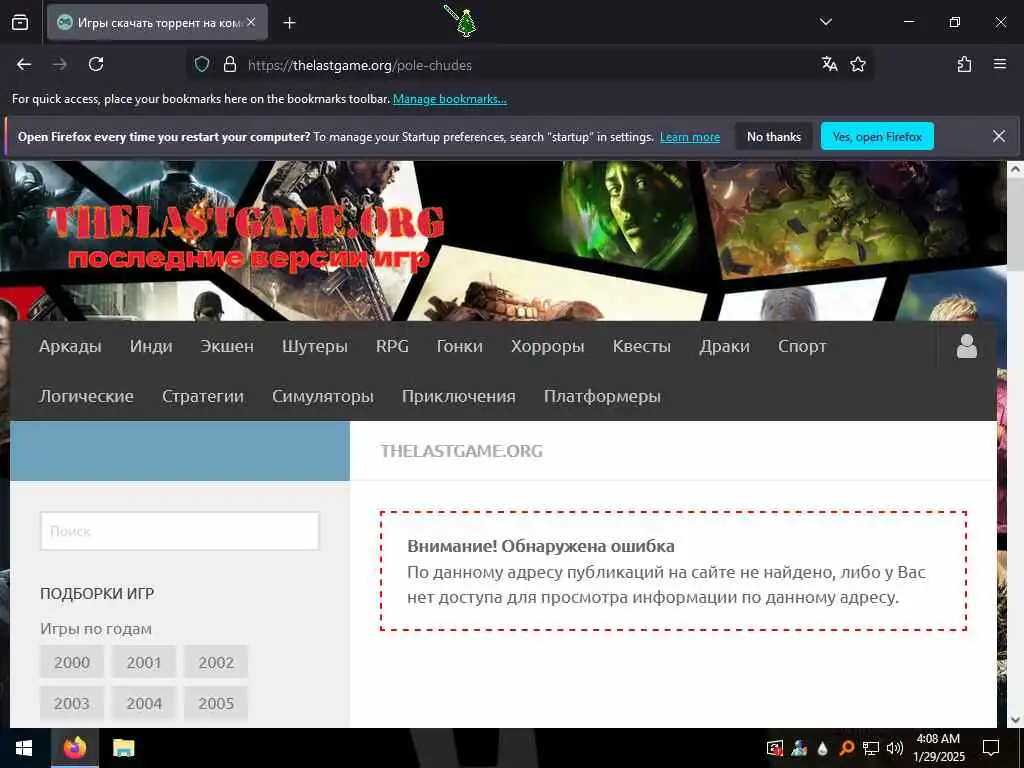This screenshot has width=1024, height=768.
Task: Open RPG category
Action: [x=392, y=347]
